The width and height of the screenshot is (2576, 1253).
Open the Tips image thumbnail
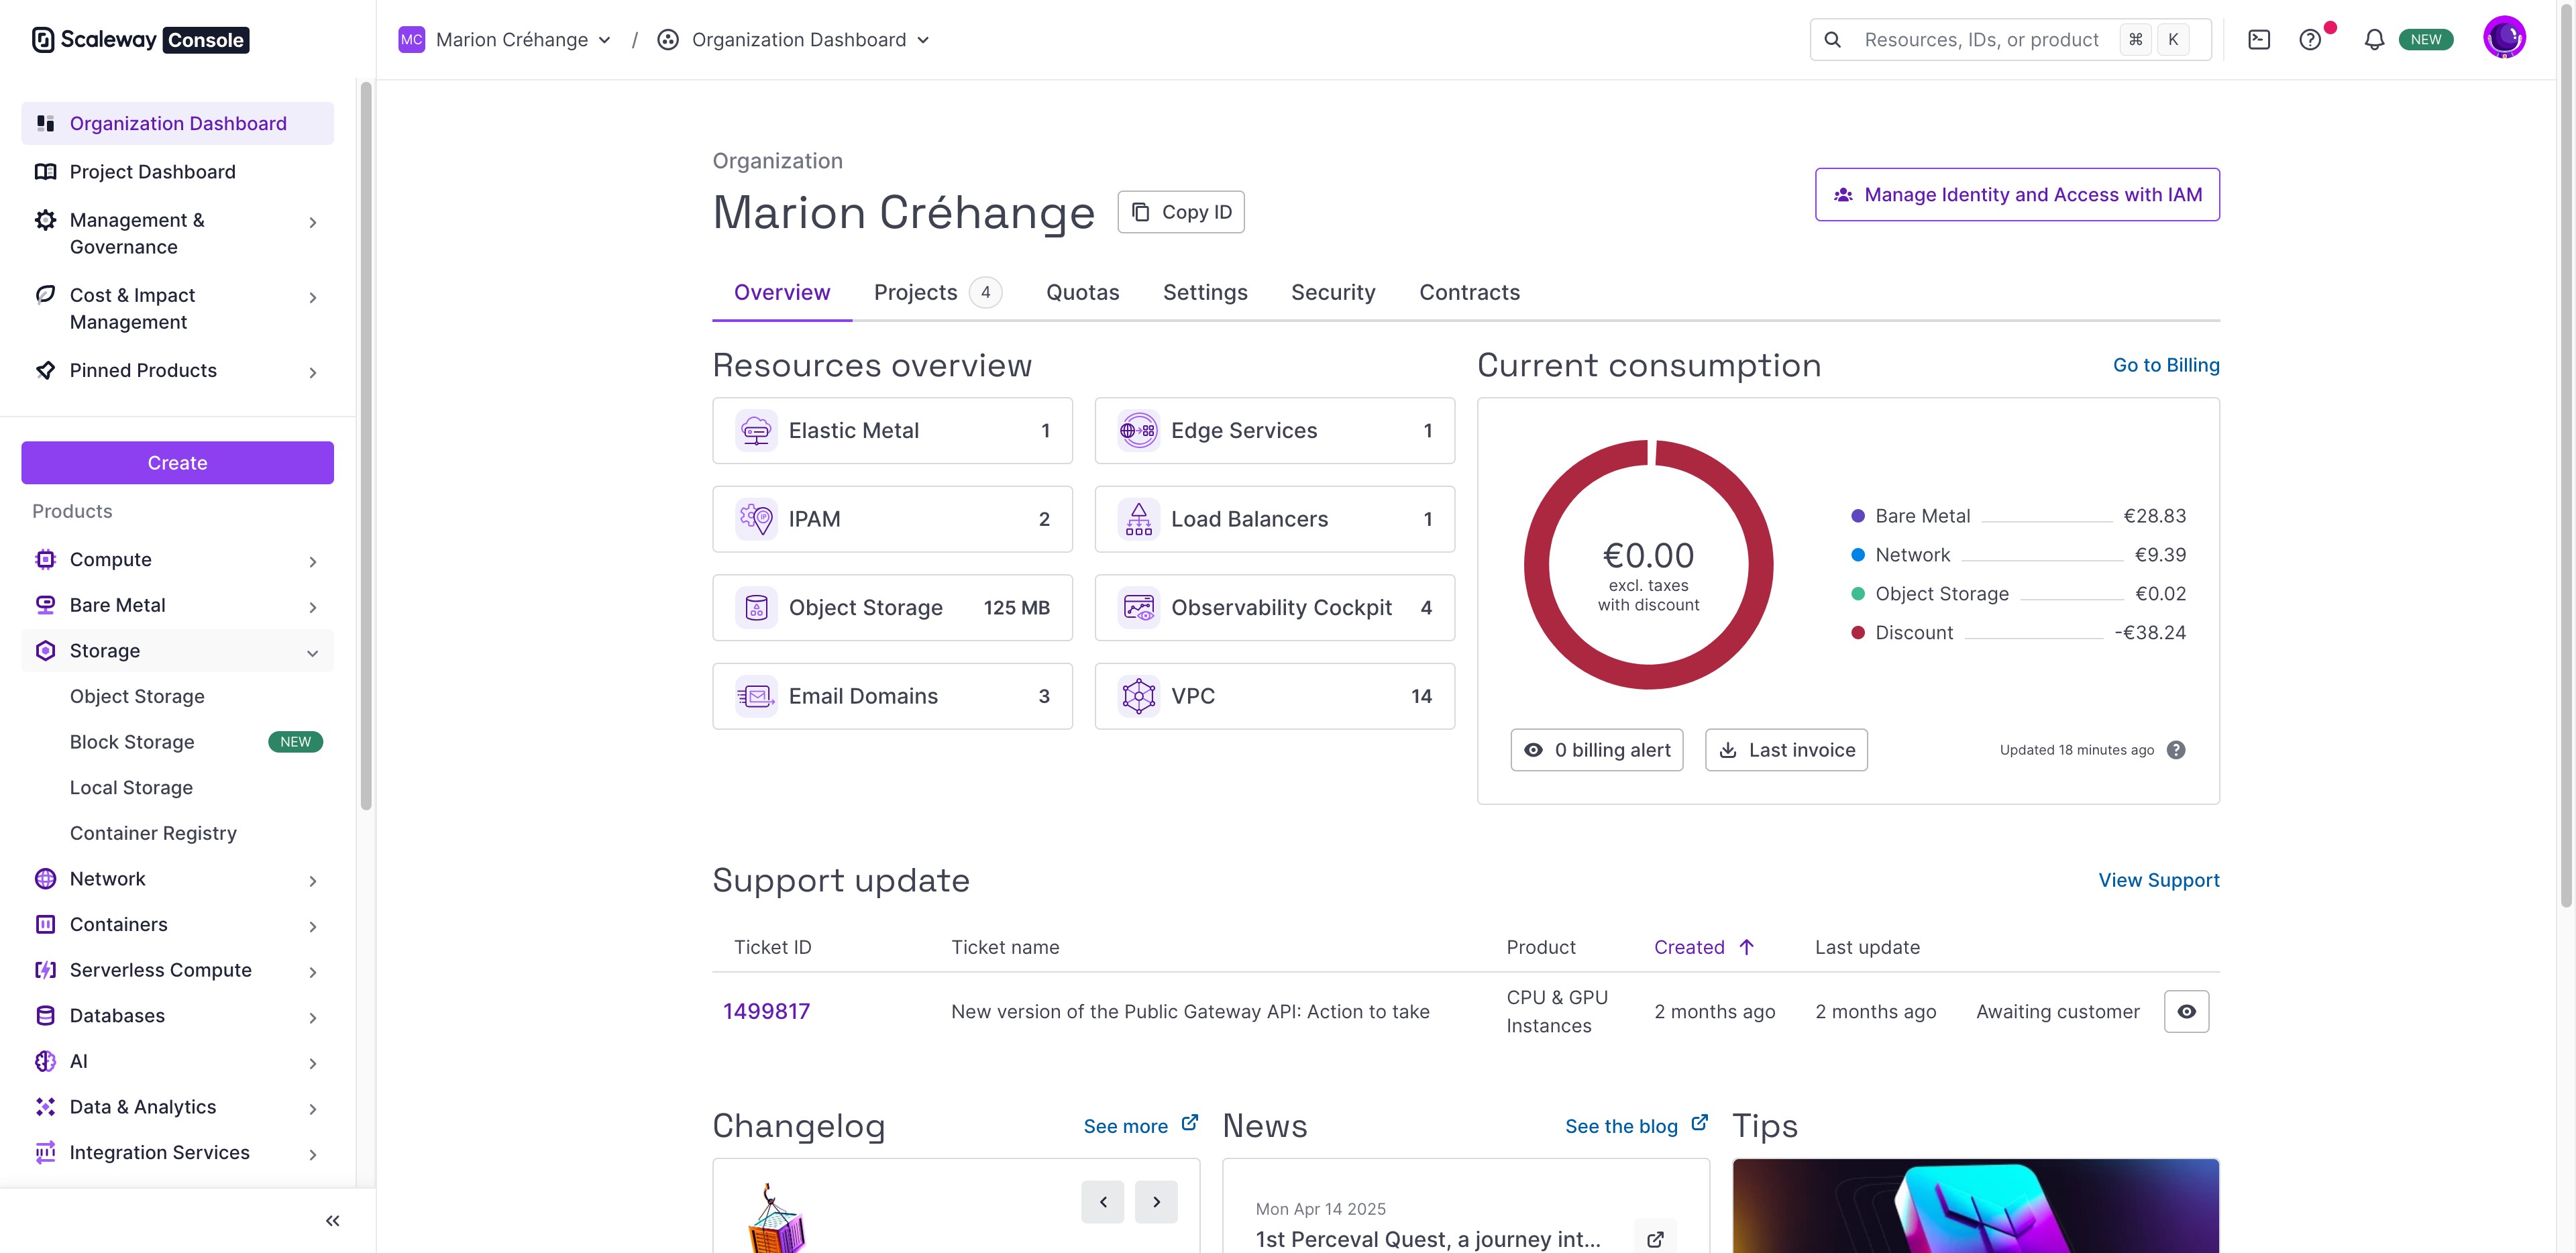[x=1975, y=1206]
